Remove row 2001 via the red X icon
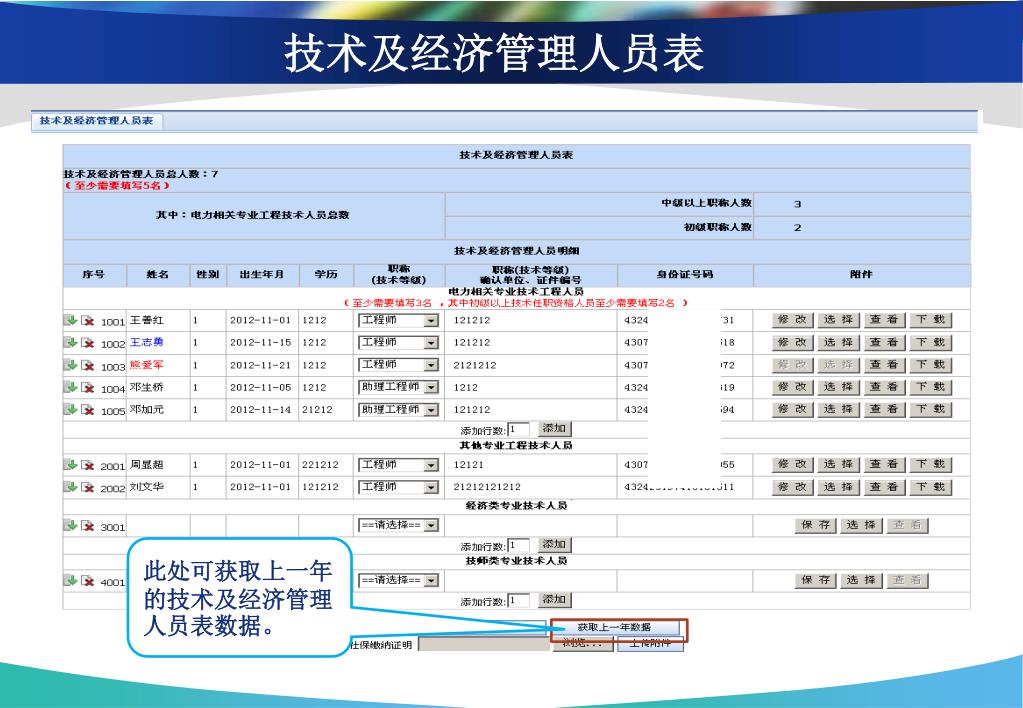This screenshot has height=708, width=1023. tap(87, 465)
